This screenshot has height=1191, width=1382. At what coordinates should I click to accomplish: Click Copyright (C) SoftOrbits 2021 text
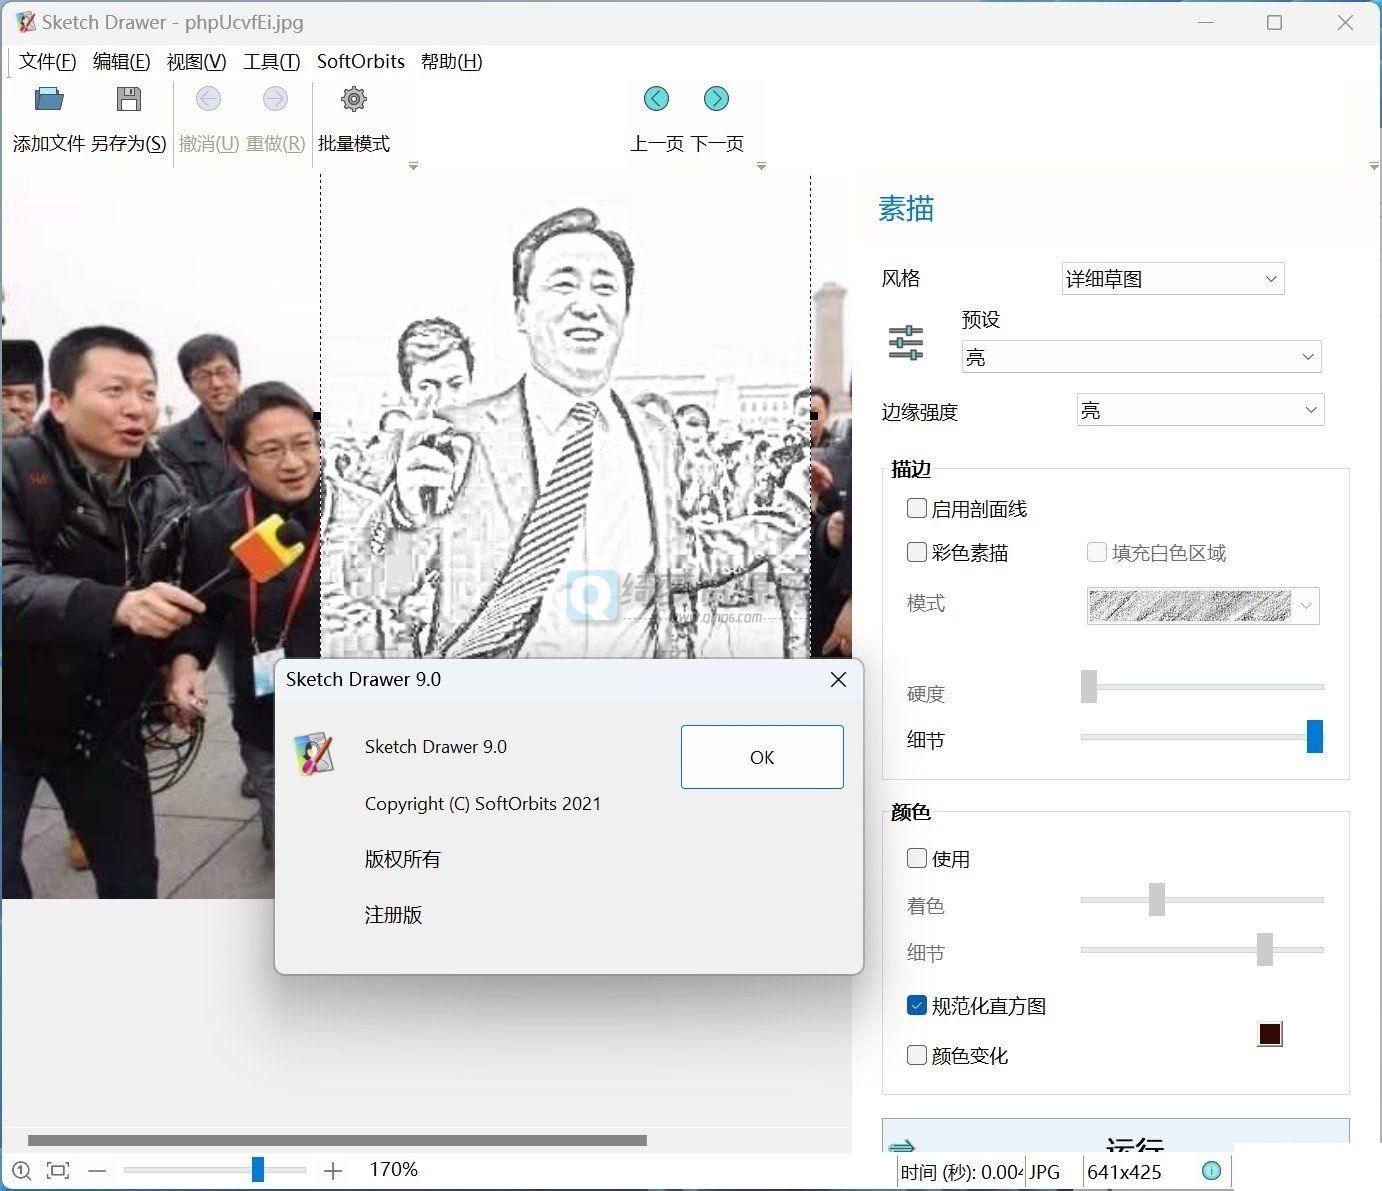point(483,803)
